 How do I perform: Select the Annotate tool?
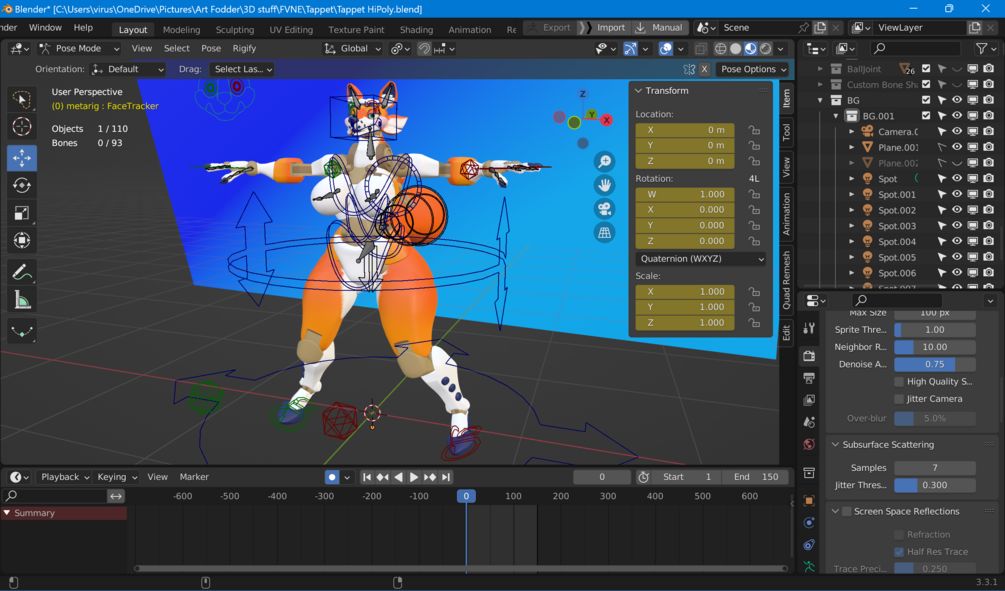coord(22,273)
